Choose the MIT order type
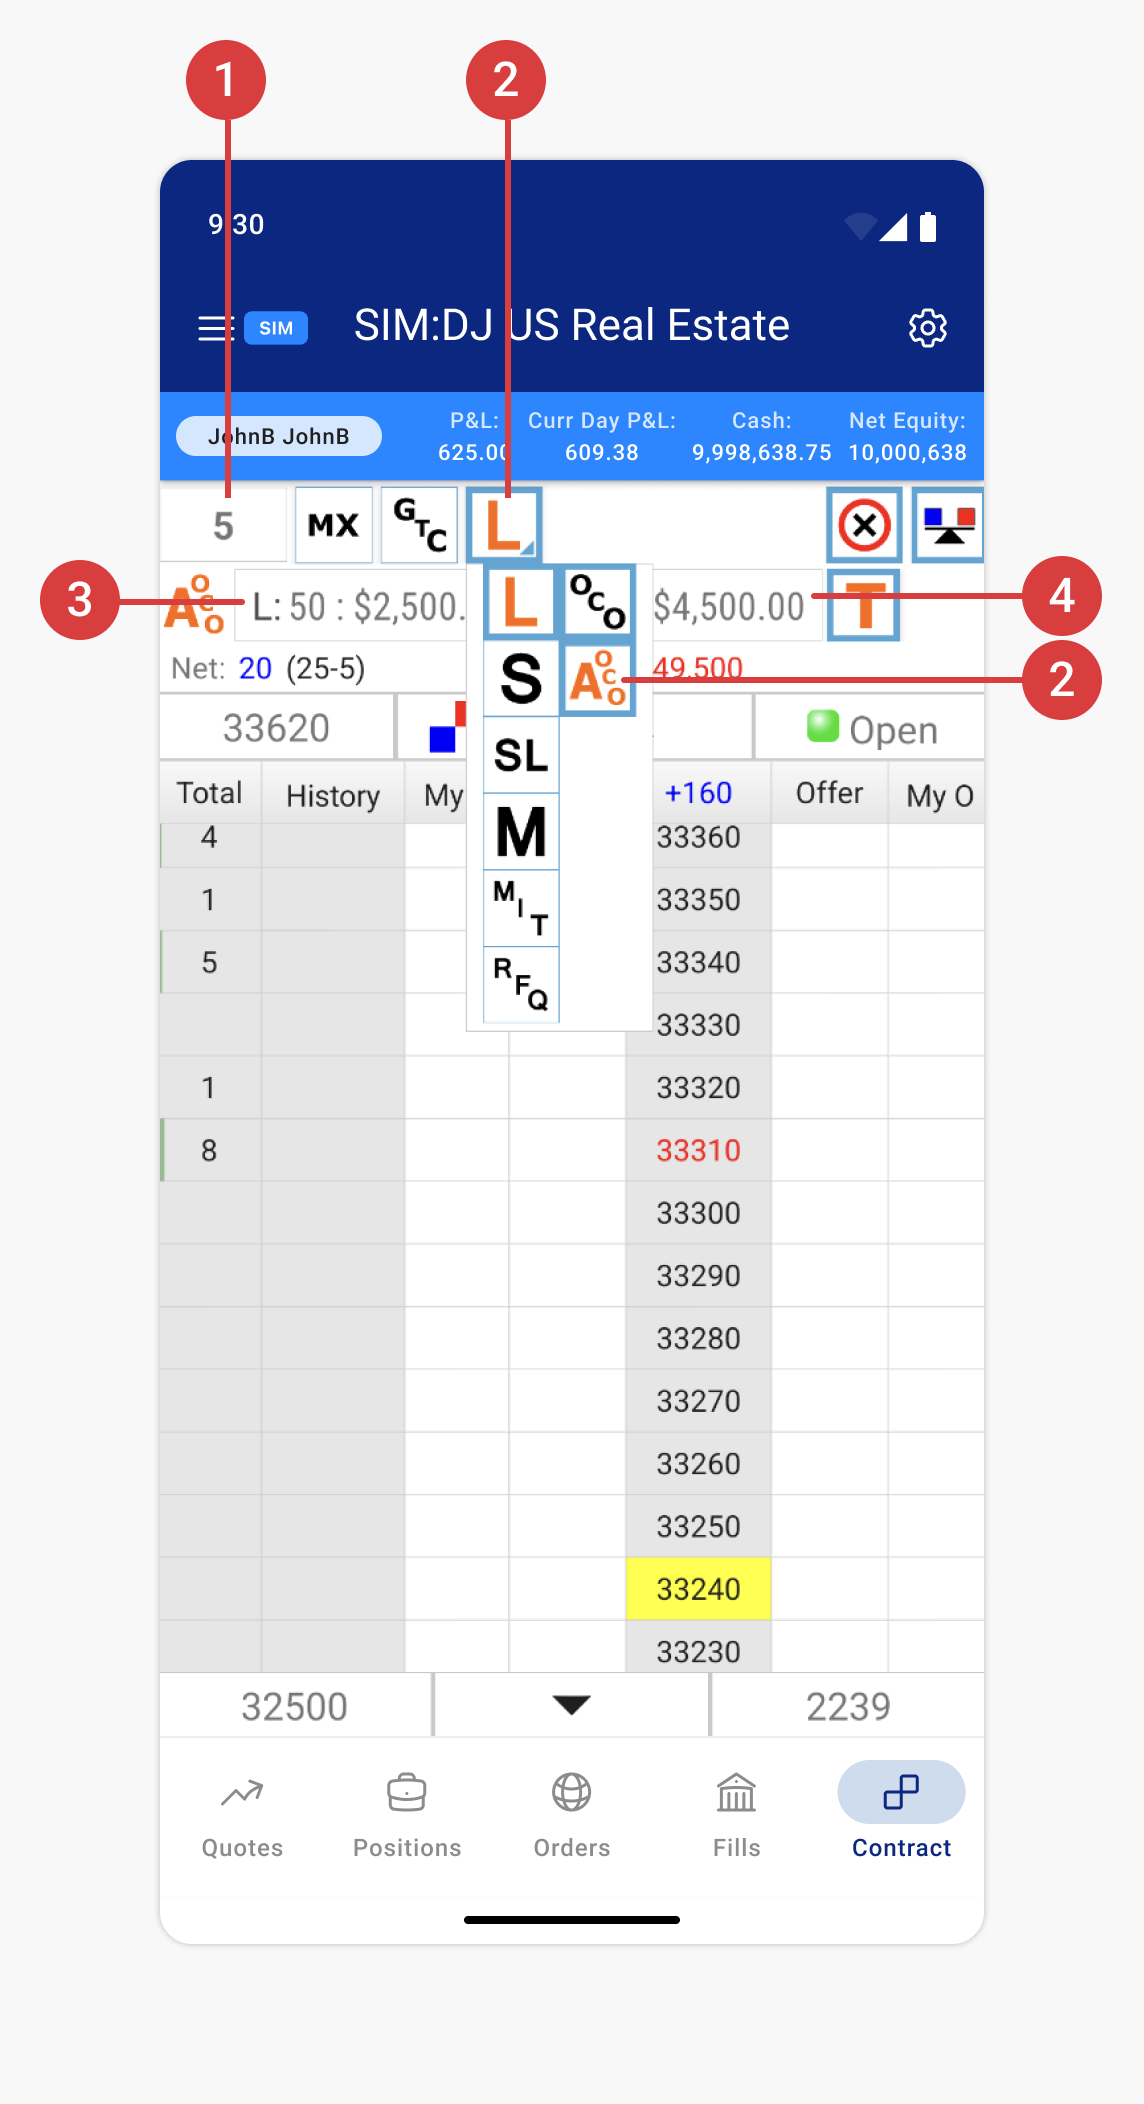The image size is (1144, 2104). pos(521,908)
